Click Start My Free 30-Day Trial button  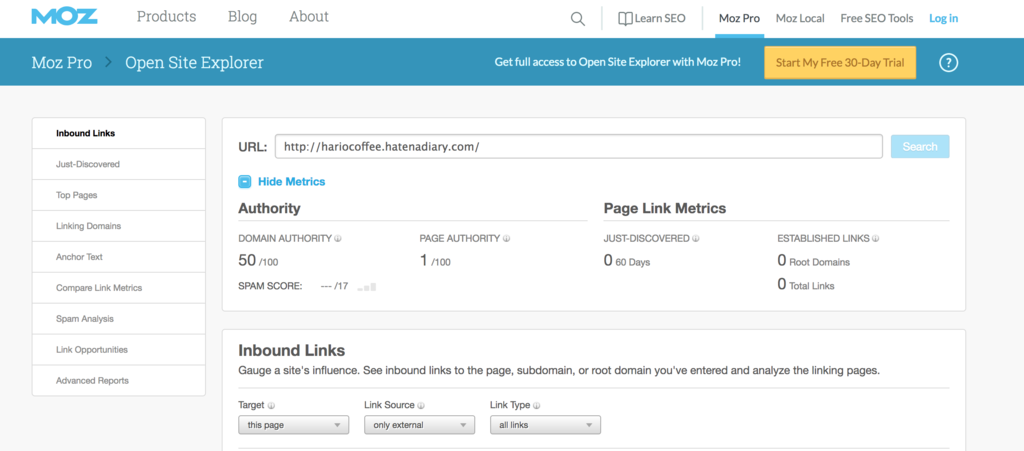(x=840, y=63)
